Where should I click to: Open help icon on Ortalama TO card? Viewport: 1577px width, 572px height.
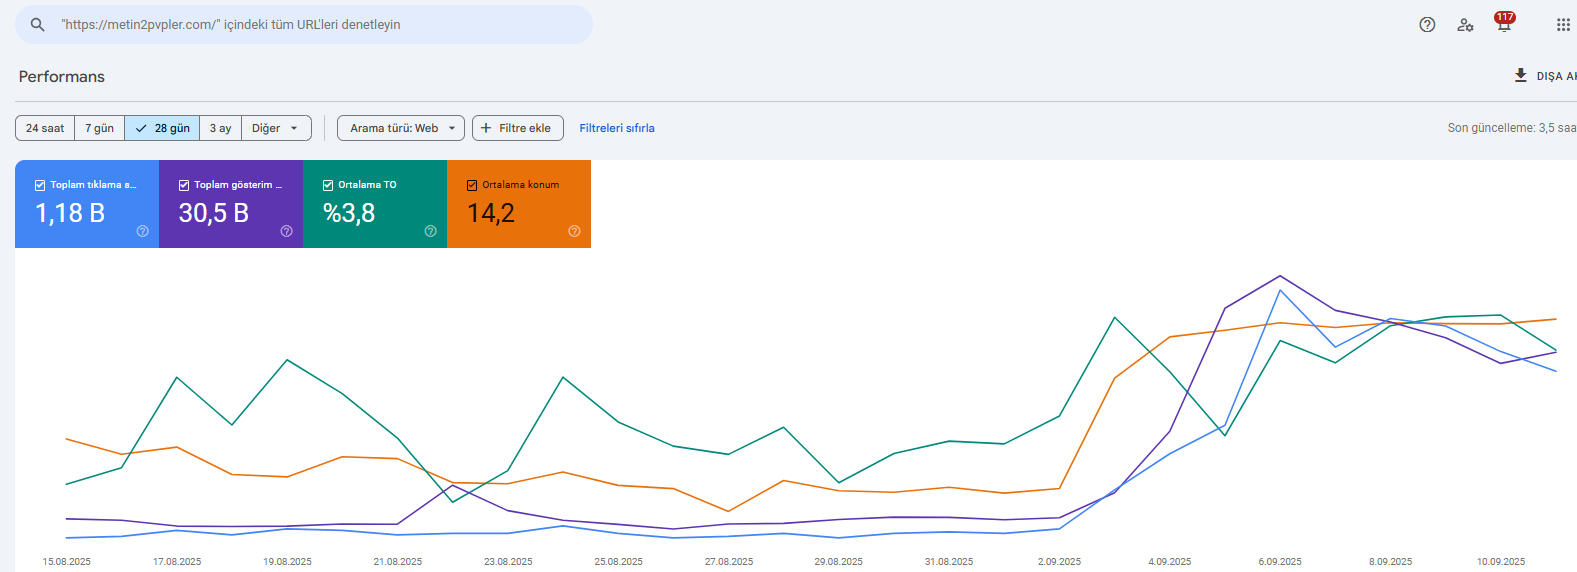[431, 231]
